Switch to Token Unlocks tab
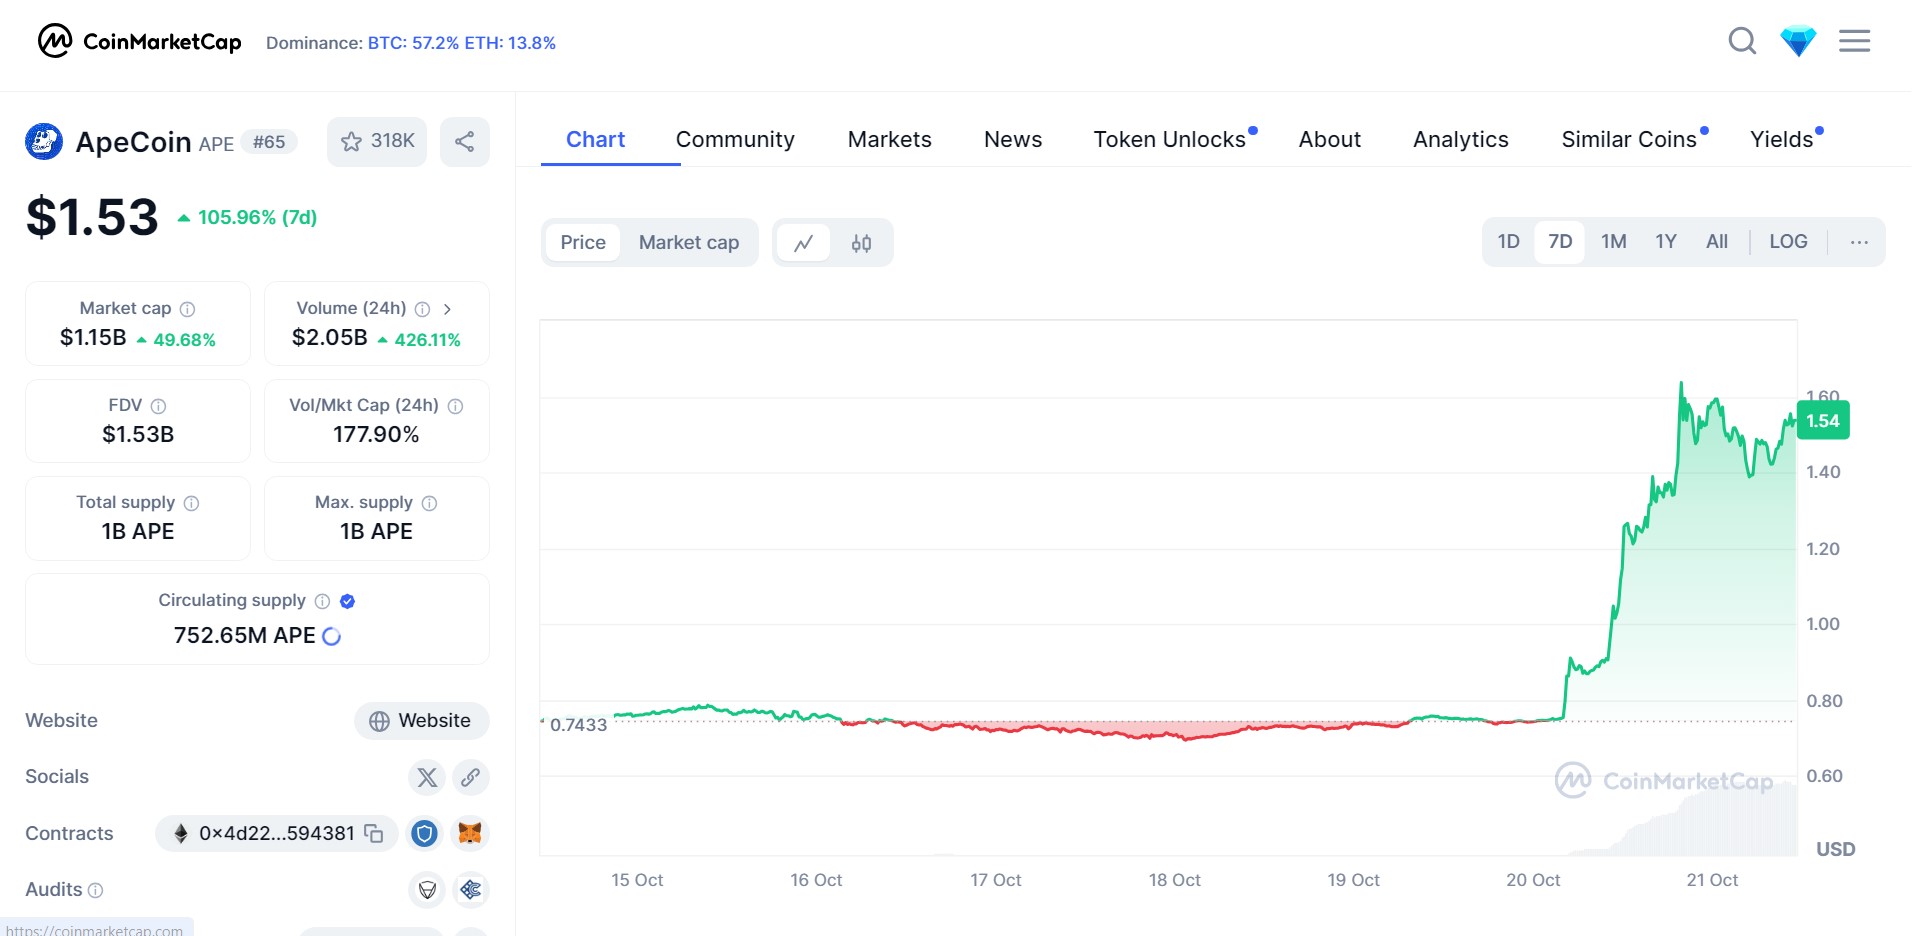 pyautogui.click(x=1169, y=140)
